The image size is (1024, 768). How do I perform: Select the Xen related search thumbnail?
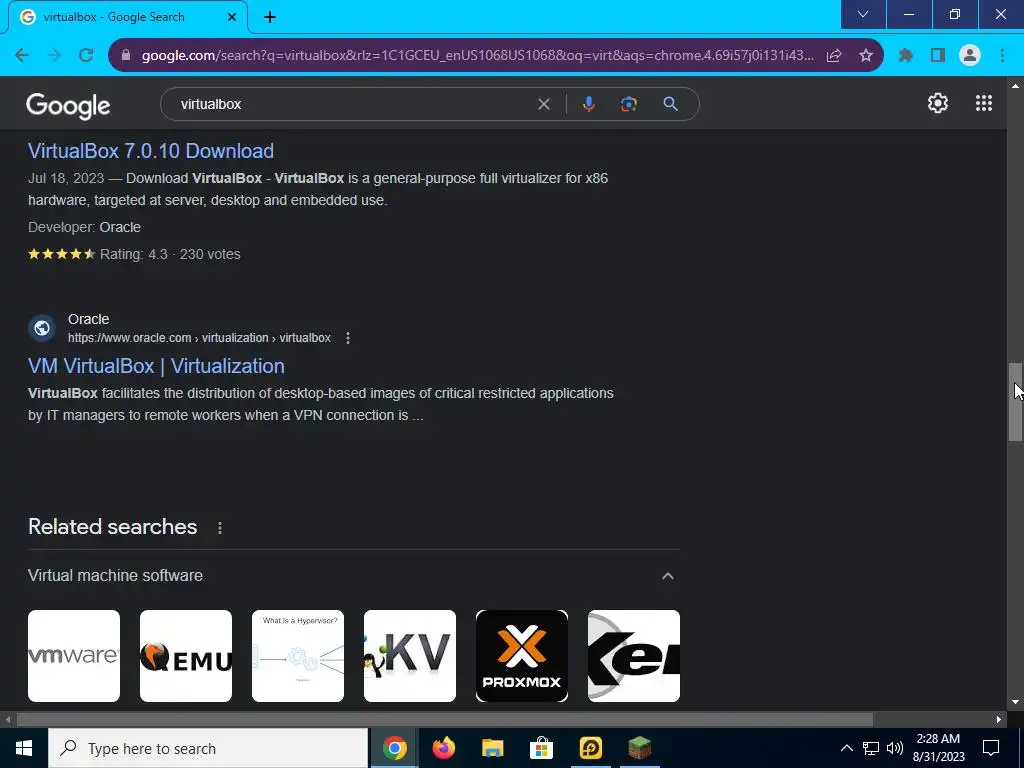(x=633, y=656)
